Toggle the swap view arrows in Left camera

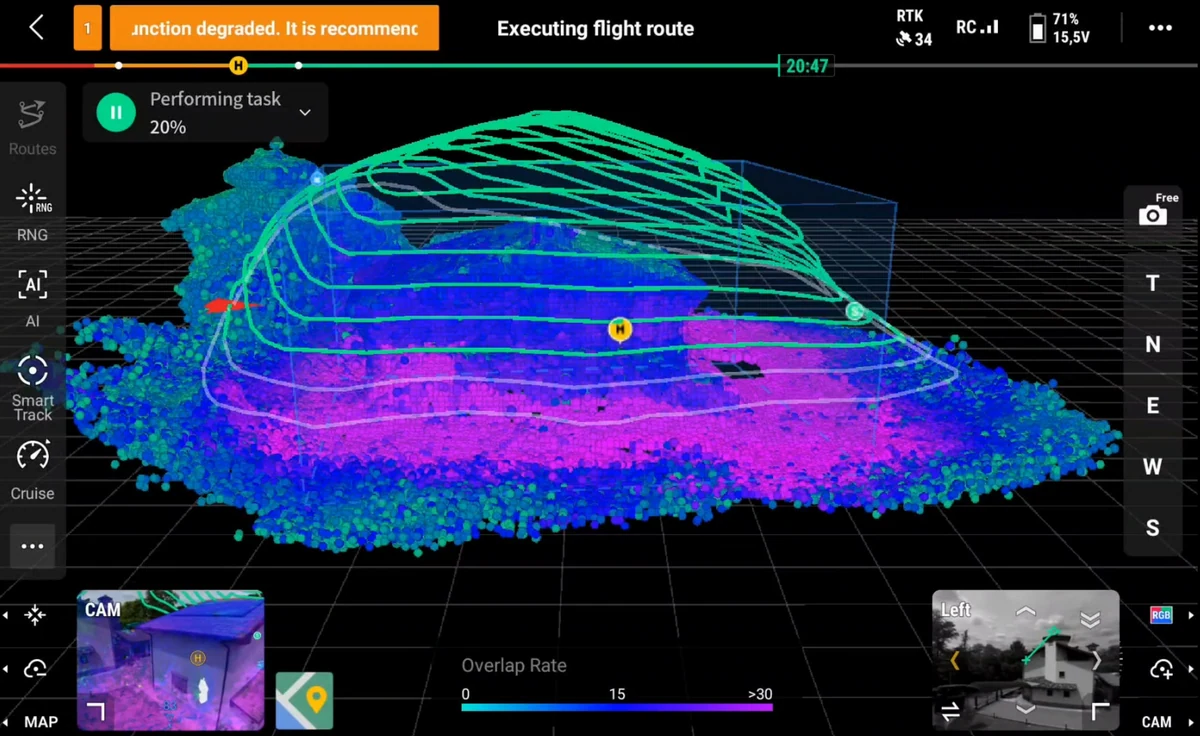coord(950,711)
